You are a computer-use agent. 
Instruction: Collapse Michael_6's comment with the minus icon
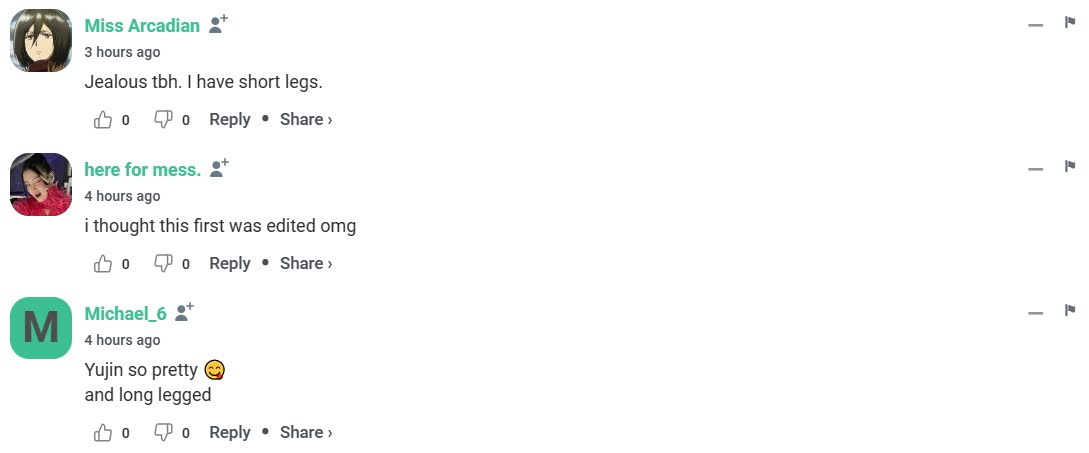1036,313
